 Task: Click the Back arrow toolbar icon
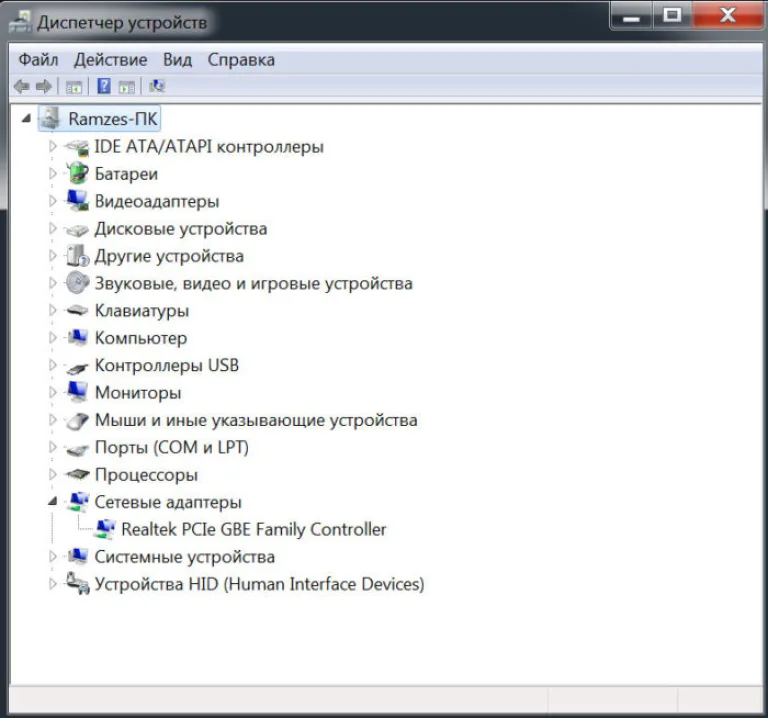pyautogui.click(x=22, y=86)
